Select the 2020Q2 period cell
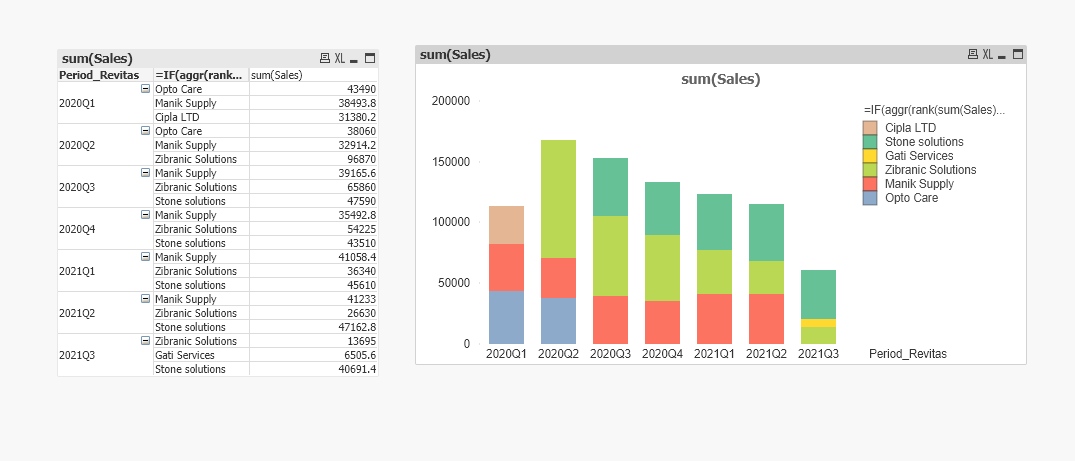Screen dimensions: 1075x461 point(106,145)
